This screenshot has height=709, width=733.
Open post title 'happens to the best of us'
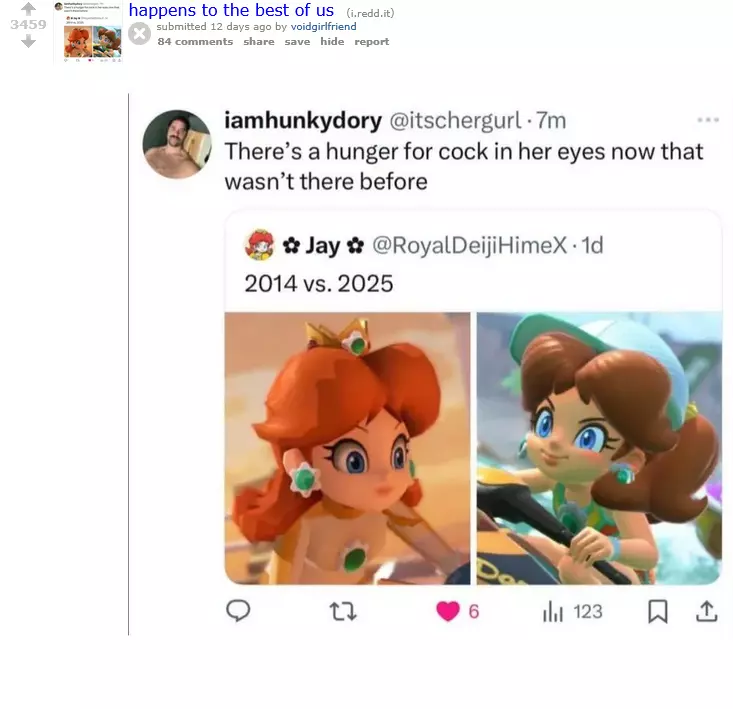[231, 10]
